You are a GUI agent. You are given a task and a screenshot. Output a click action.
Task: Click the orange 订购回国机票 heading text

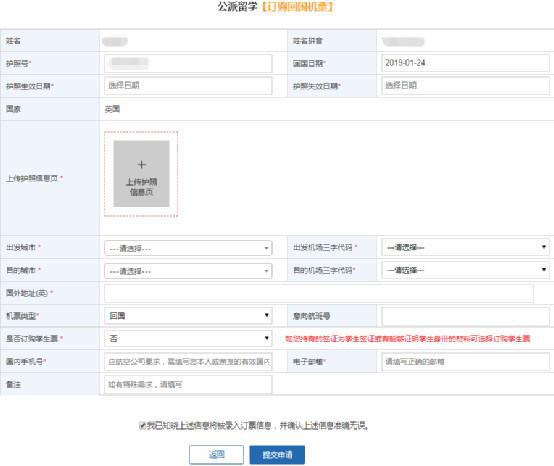coord(297,6)
